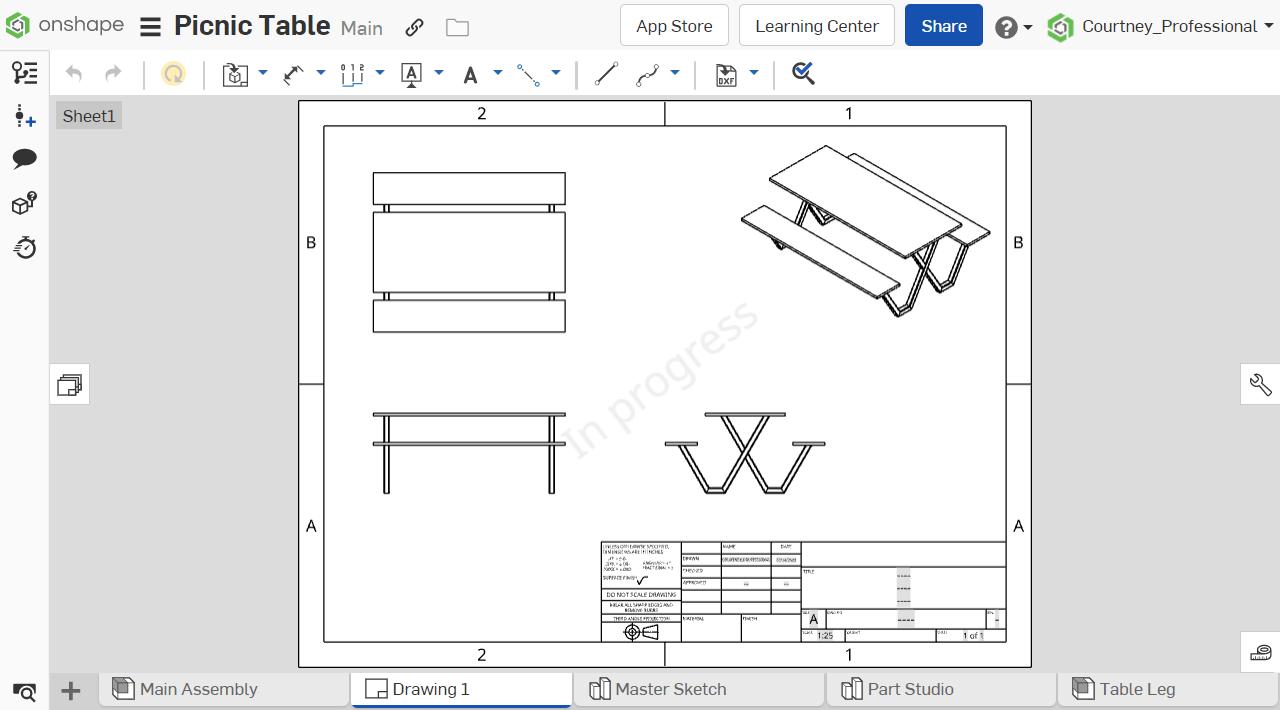
Task: Open the Main Assembly tab
Action: (x=197, y=689)
